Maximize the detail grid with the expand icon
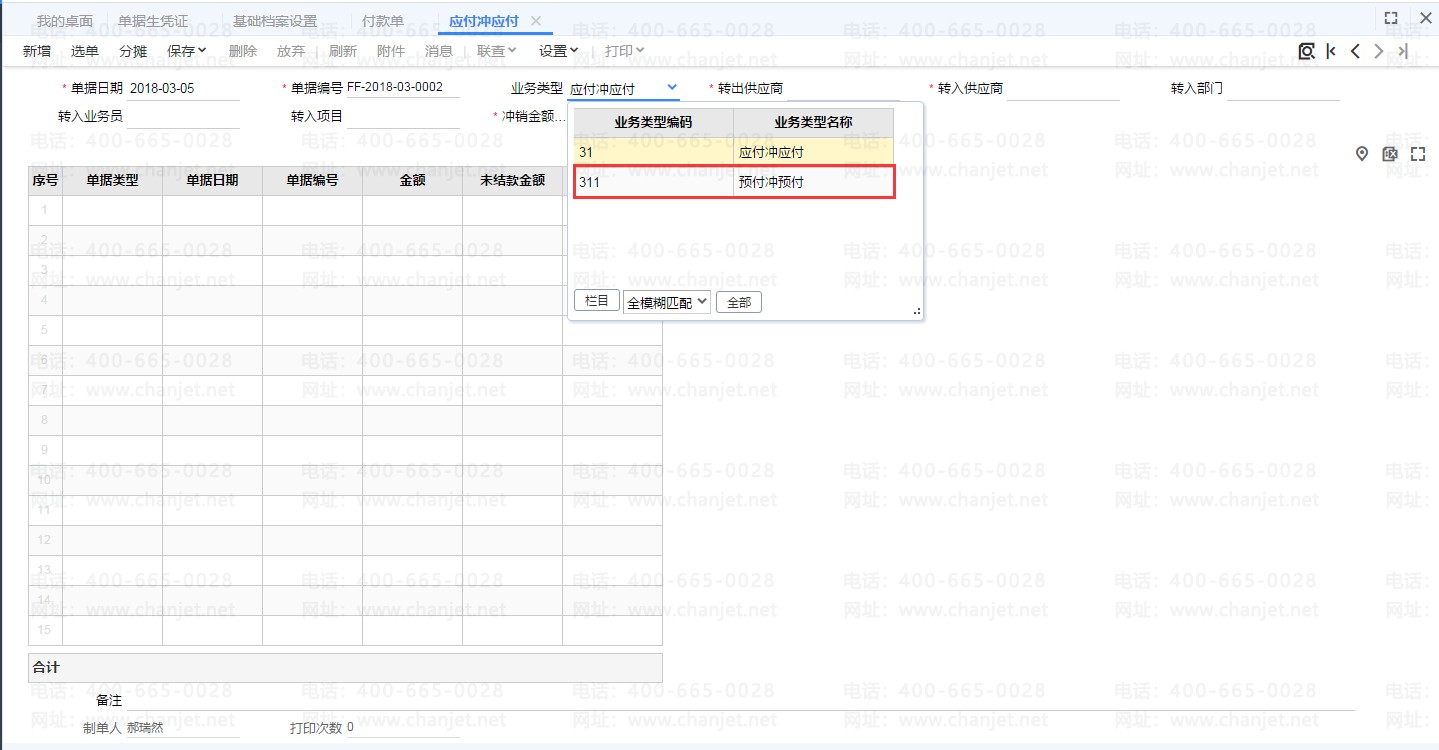The height and width of the screenshot is (750, 1439). (1418, 154)
